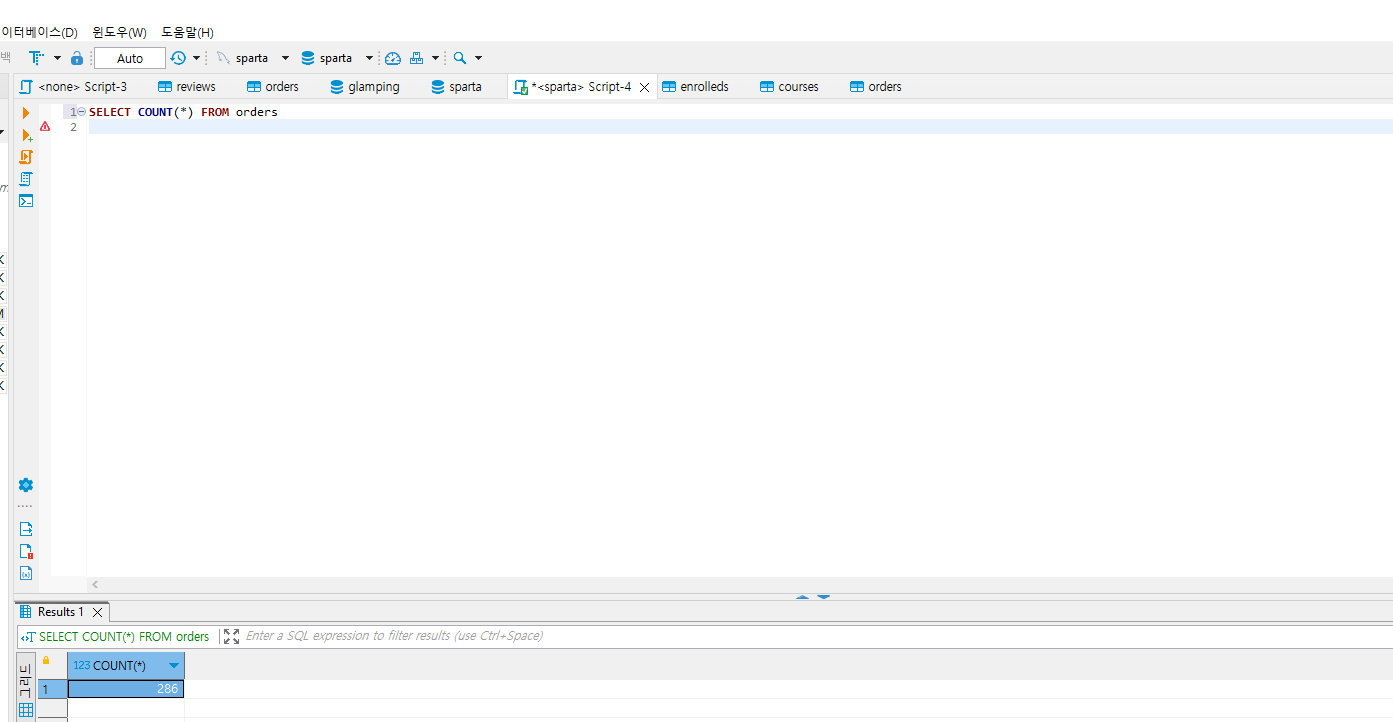Click the Auto commit mode field
Image resolution: width=1393 pixels, height=722 pixels.
(130, 58)
